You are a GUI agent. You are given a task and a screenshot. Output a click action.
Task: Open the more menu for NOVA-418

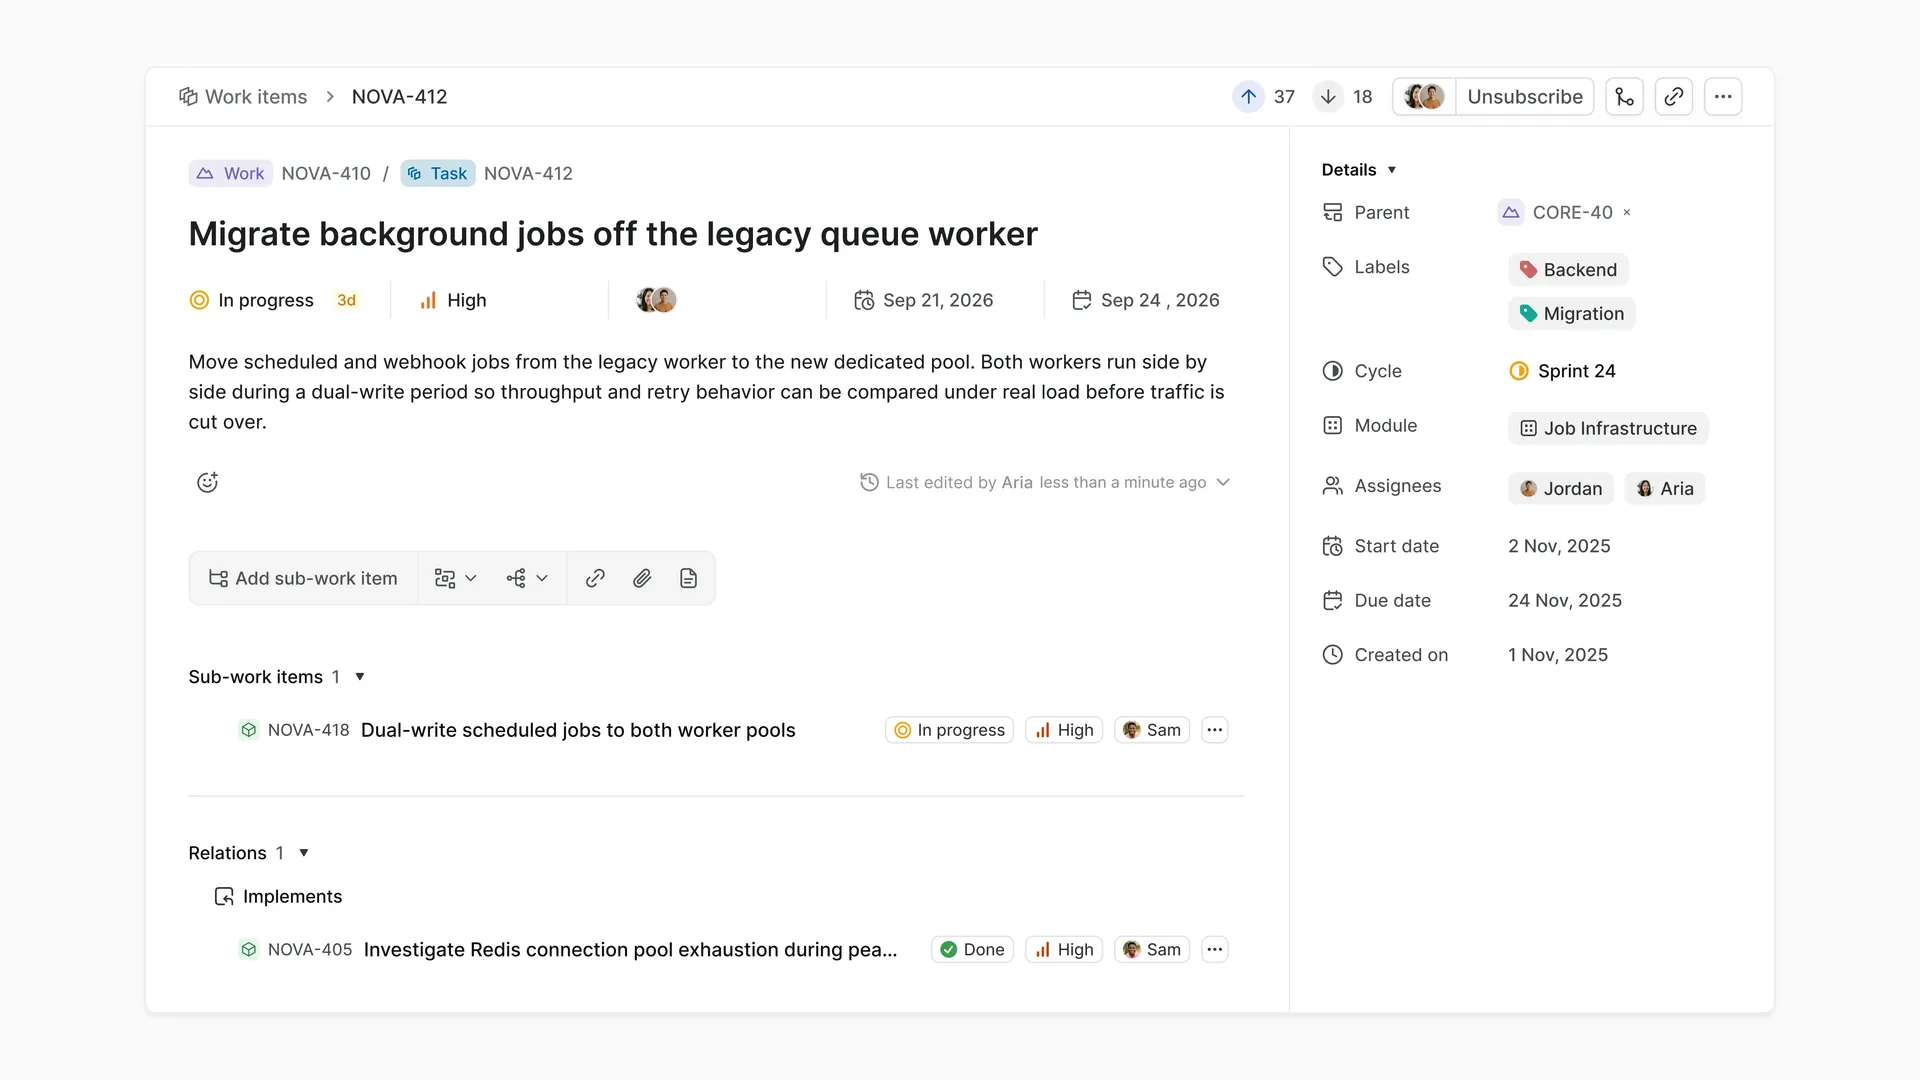1214,730
